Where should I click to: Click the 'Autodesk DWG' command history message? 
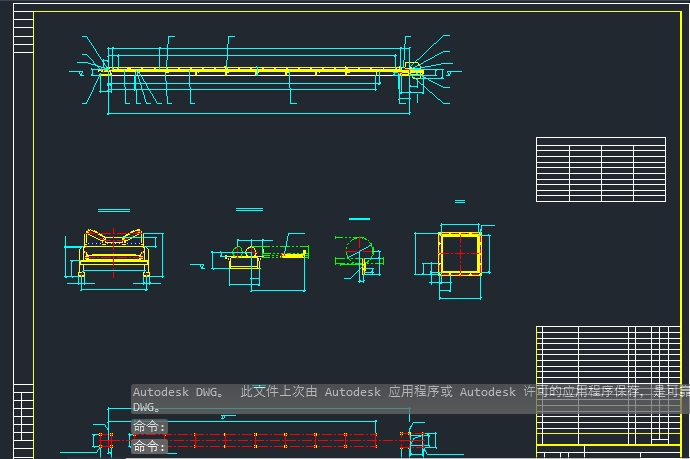410,399
